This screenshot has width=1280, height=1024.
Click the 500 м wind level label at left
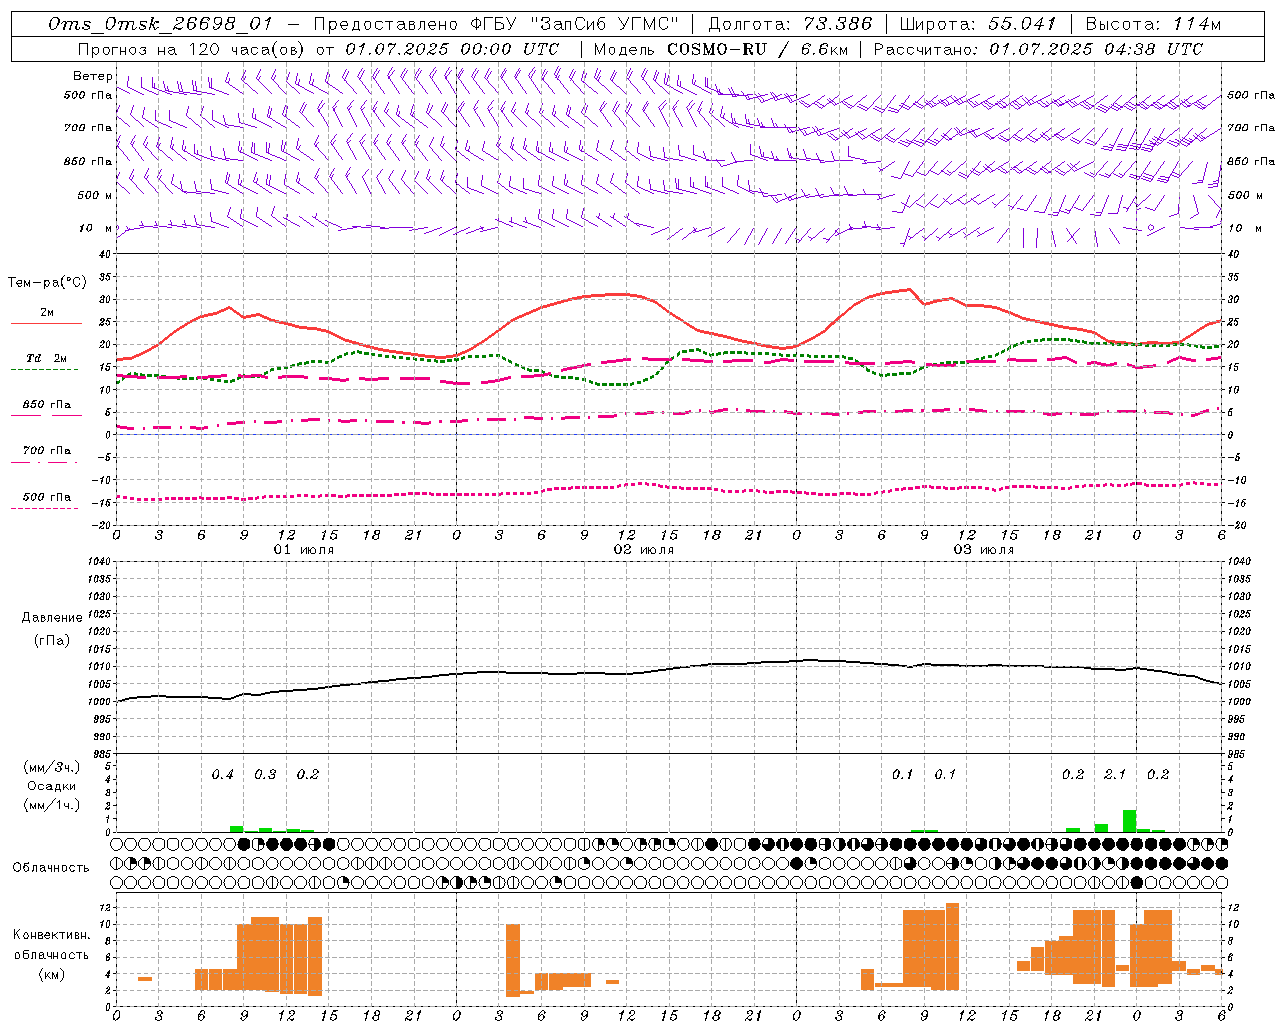click(95, 195)
